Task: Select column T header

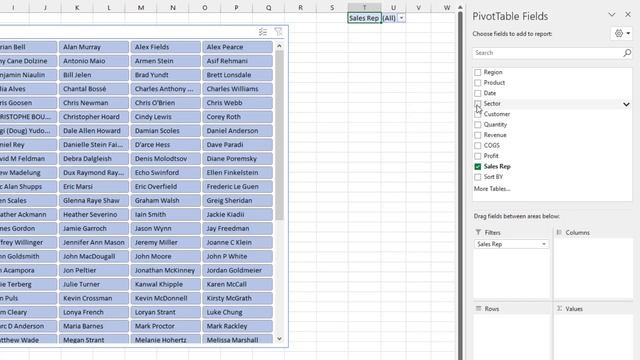Action: pos(364,7)
